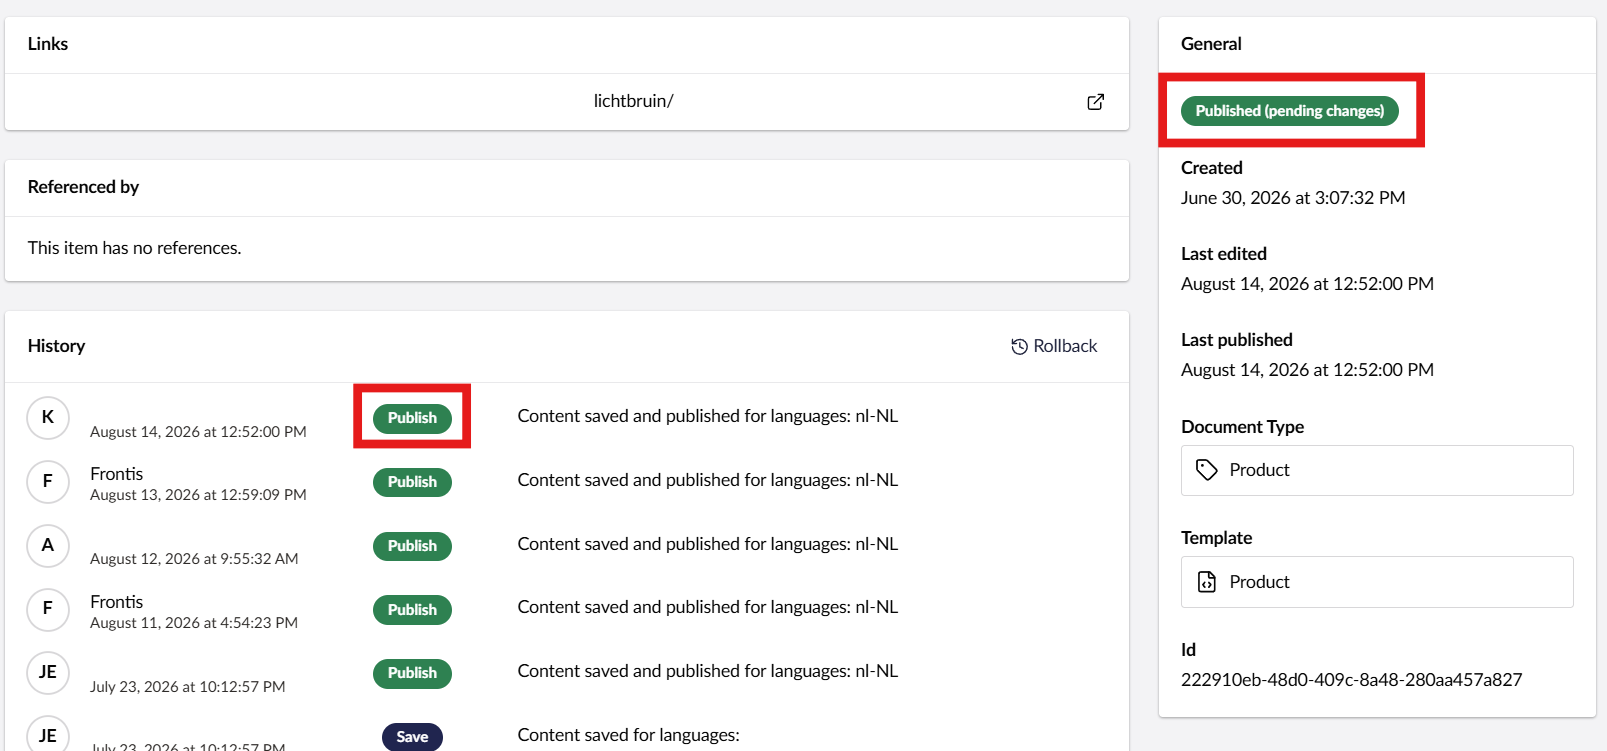The width and height of the screenshot is (1607, 751).
Task: Open the Product template
Action: [x=1377, y=582]
